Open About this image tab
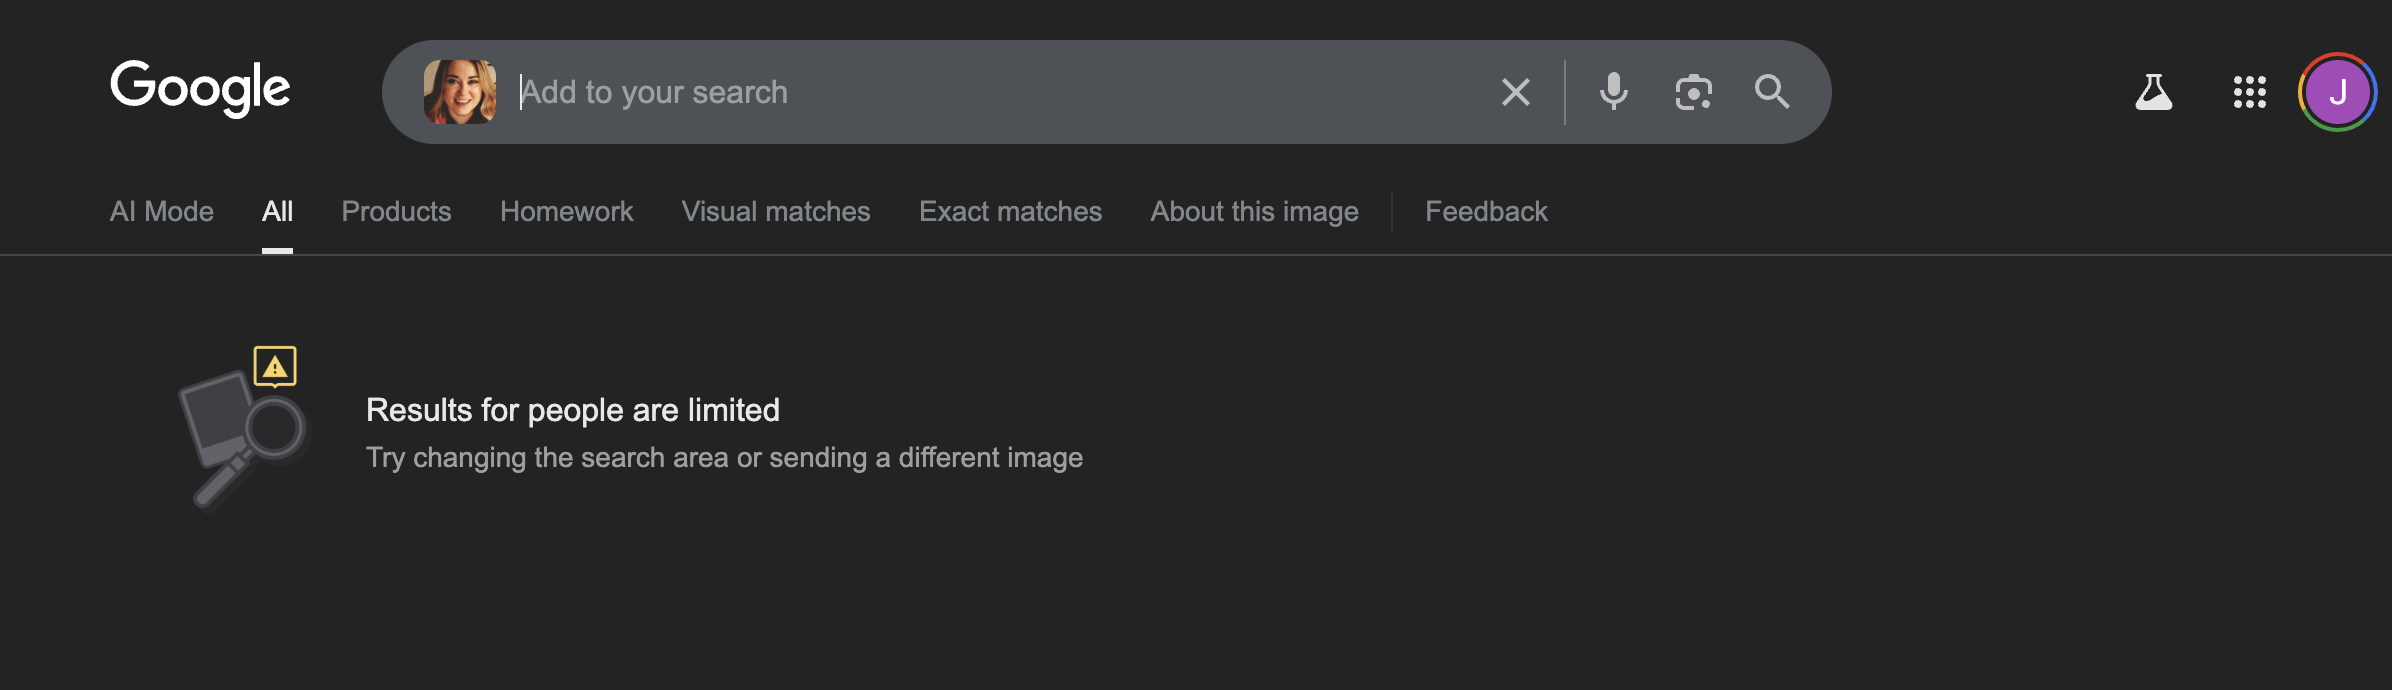The image size is (2392, 690). pyautogui.click(x=1254, y=212)
